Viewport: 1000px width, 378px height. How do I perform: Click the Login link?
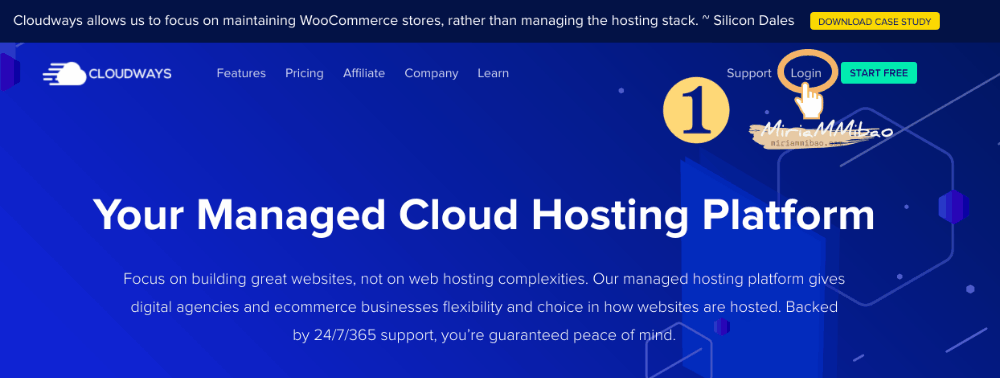(806, 73)
